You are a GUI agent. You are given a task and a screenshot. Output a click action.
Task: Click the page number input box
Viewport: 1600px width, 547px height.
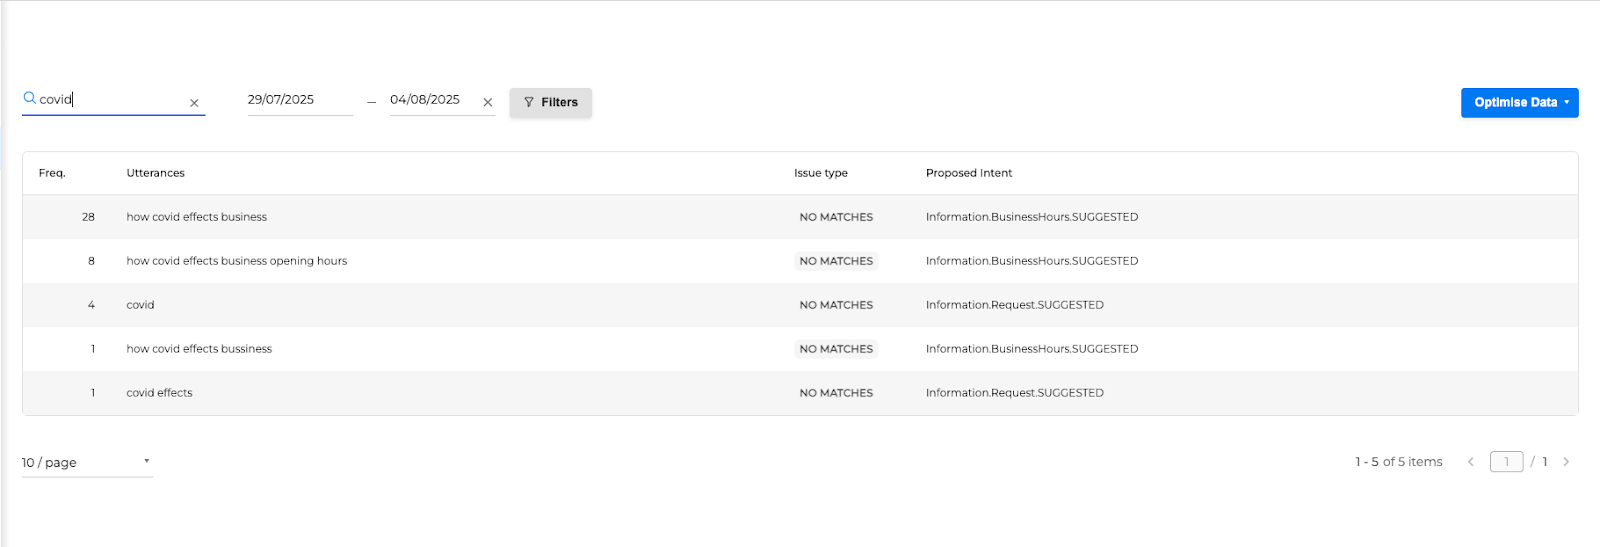coord(1506,462)
